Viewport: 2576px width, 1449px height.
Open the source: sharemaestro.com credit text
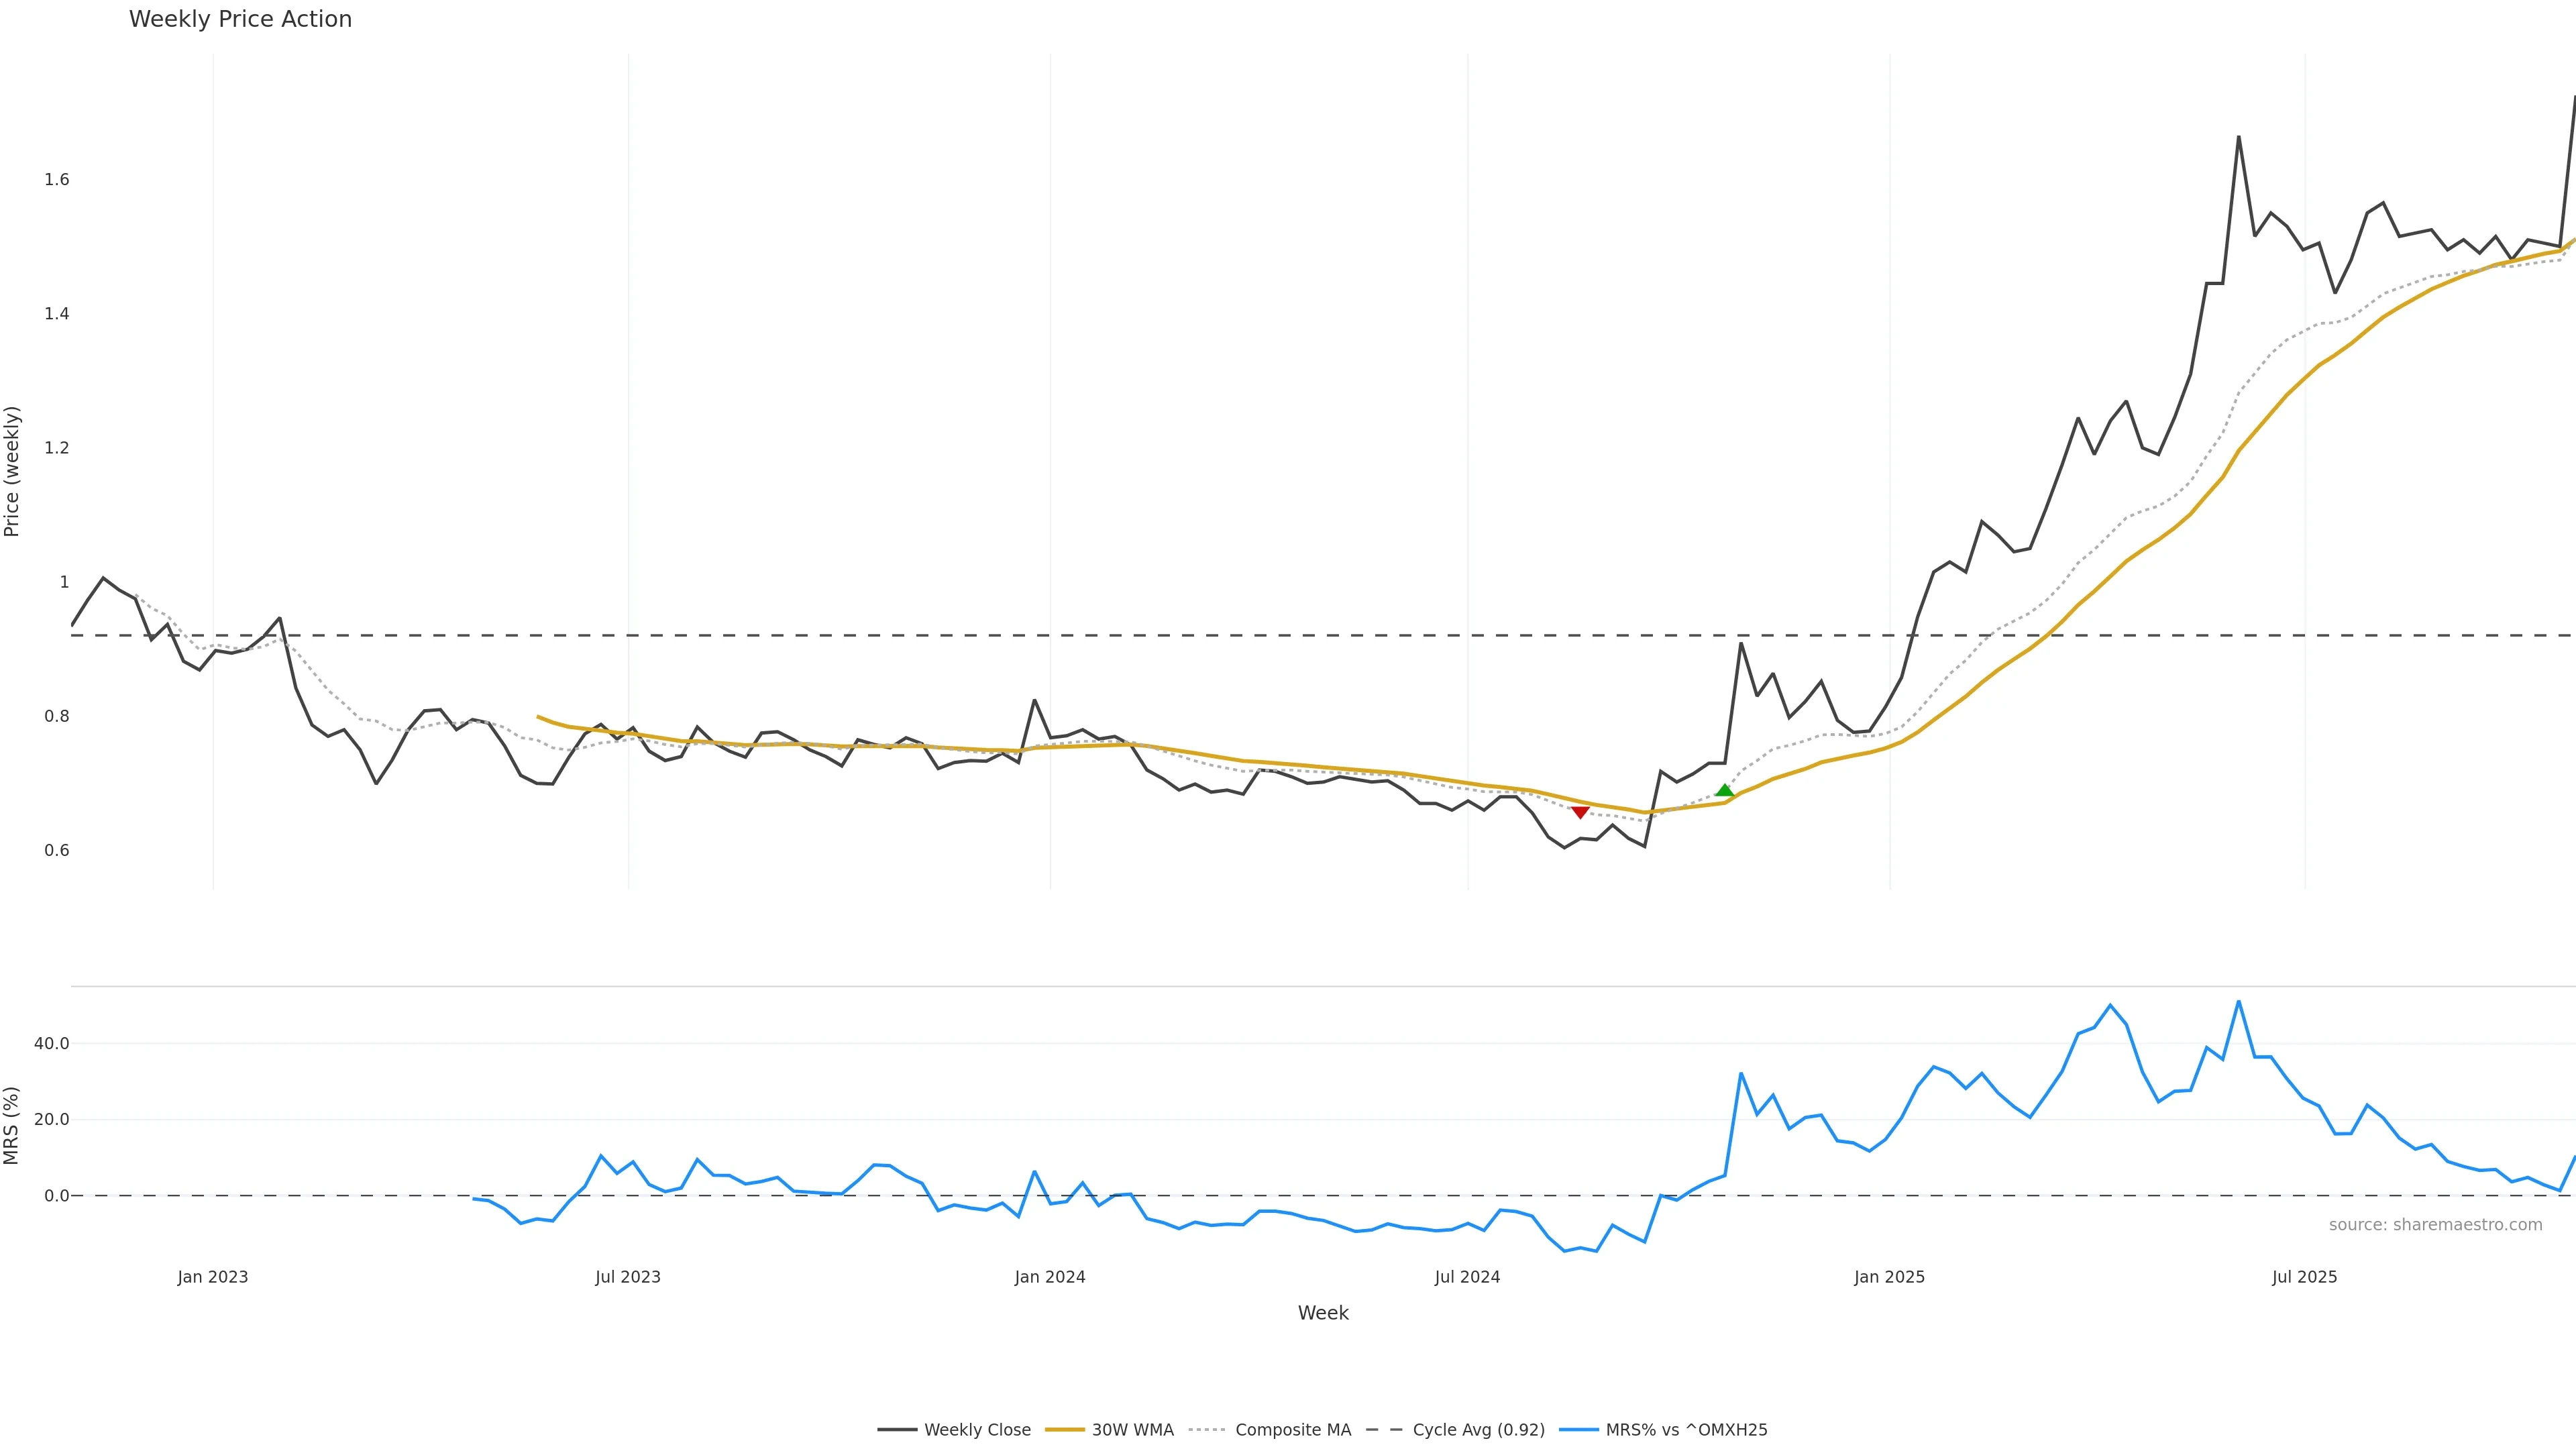click(2435, 1225)
